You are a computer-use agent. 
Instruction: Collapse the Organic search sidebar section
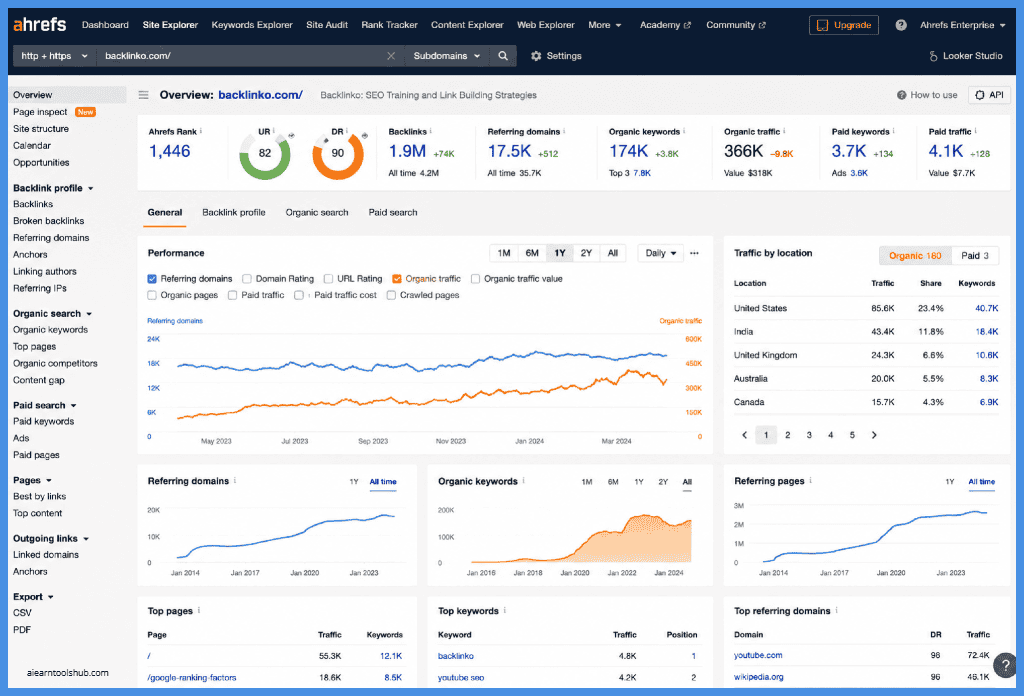pyautogui.click(x=52, y=313)
